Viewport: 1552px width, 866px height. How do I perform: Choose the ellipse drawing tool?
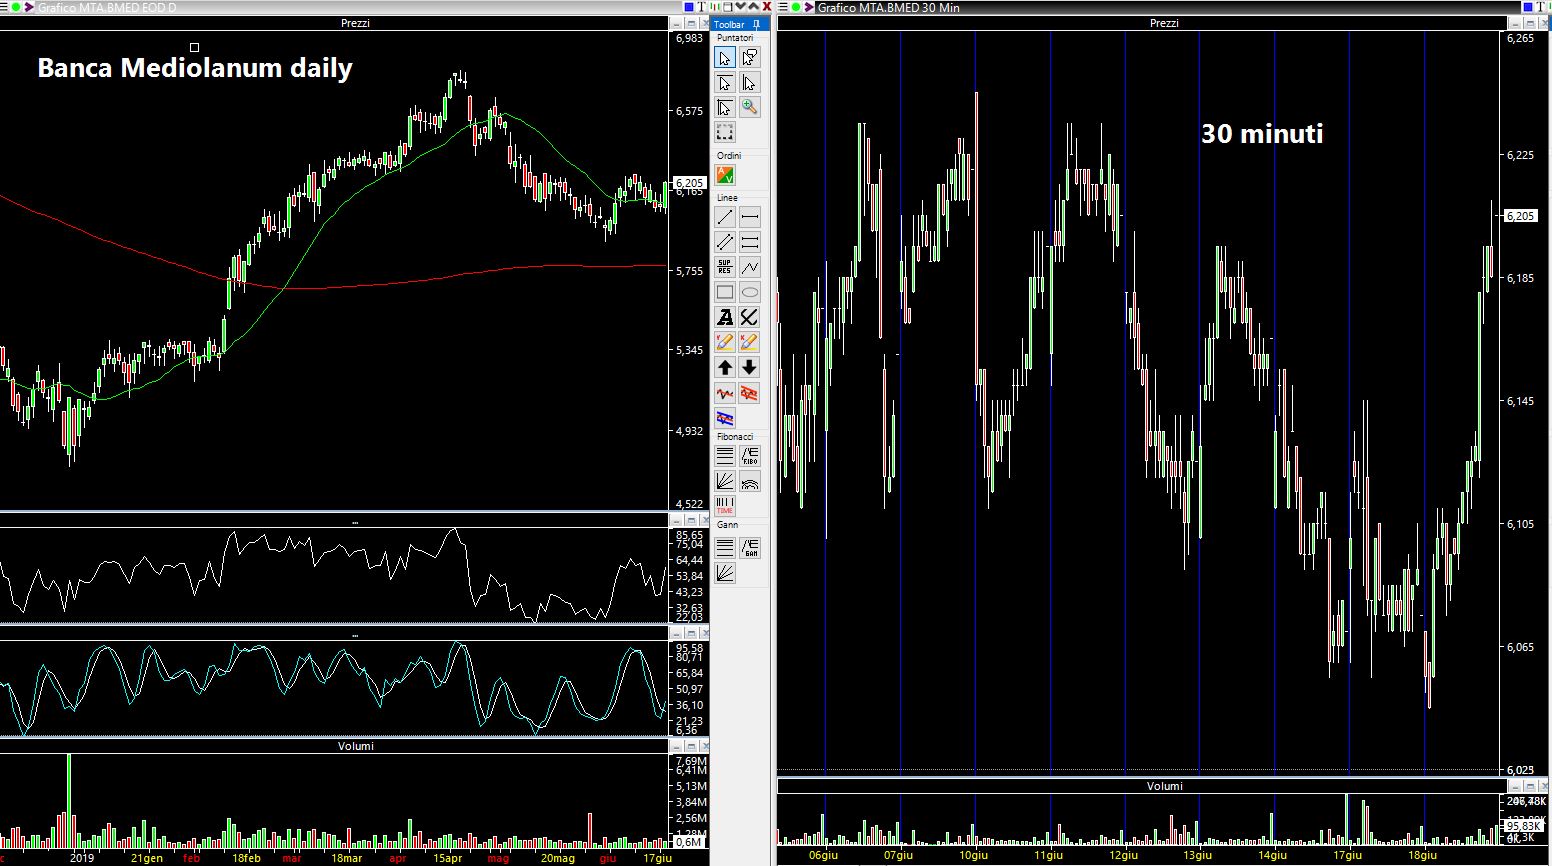750,292
